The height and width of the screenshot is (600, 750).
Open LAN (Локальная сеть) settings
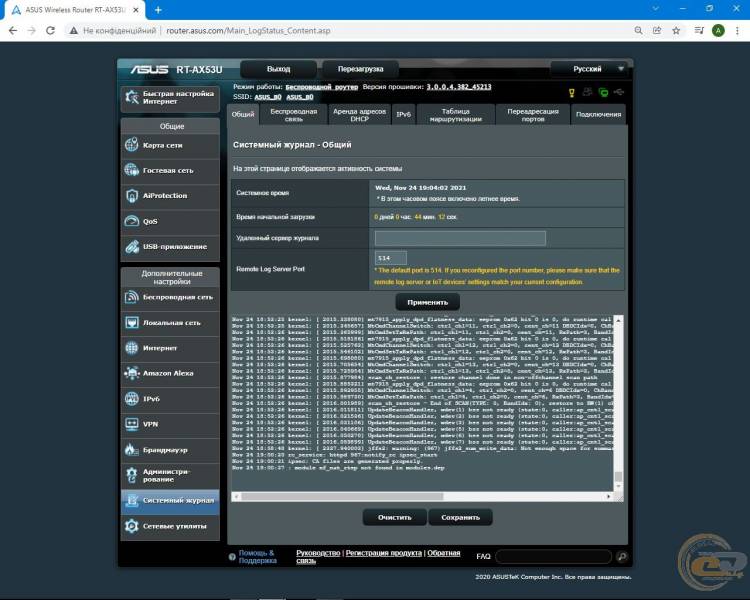(x=170, y=322)
